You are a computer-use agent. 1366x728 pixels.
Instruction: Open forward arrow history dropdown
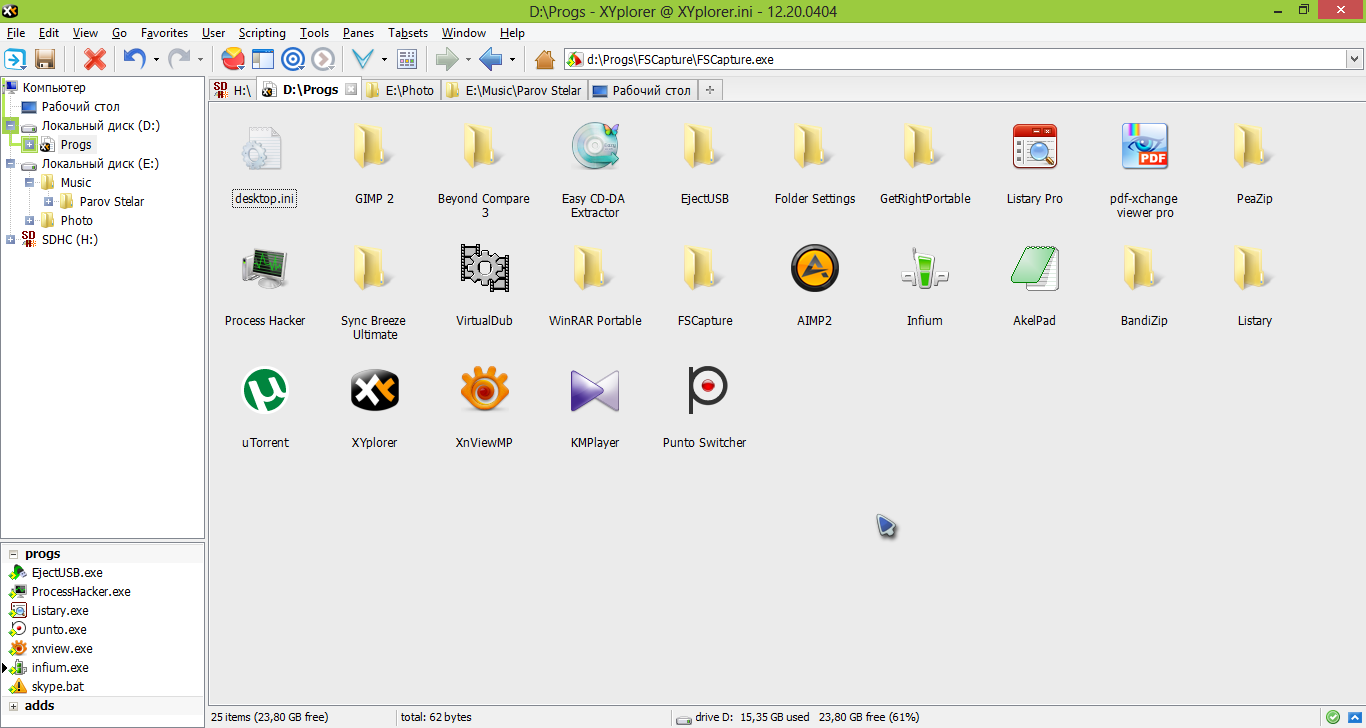click(468, 60)
